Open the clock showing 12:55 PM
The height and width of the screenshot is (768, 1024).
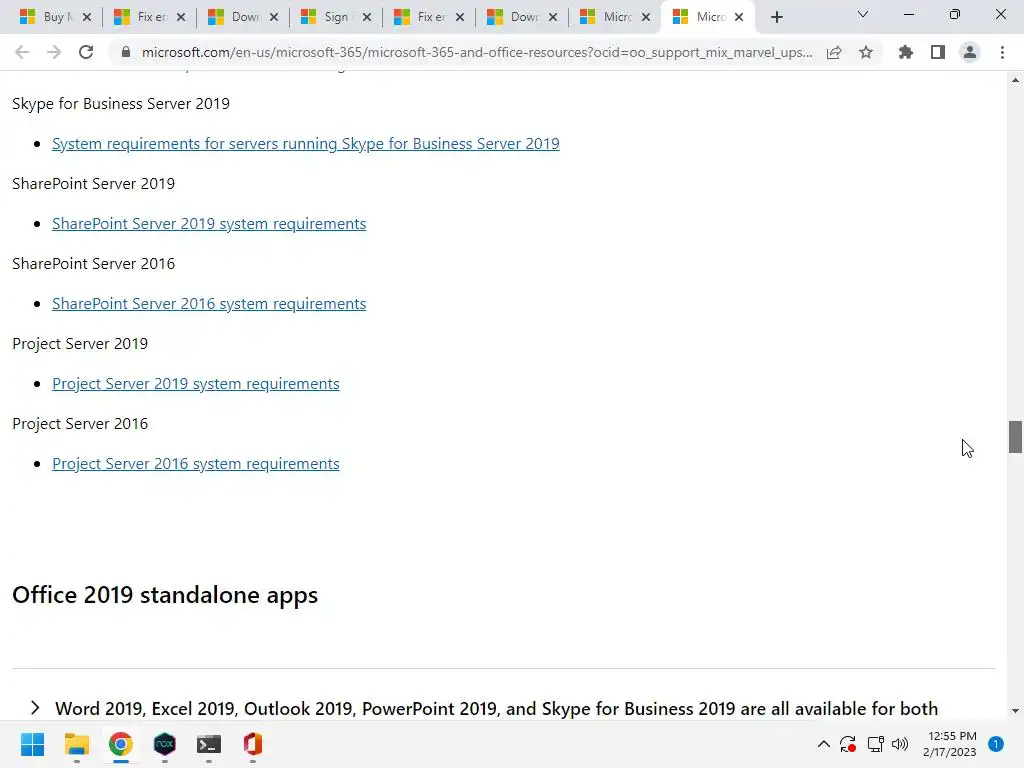950,744
